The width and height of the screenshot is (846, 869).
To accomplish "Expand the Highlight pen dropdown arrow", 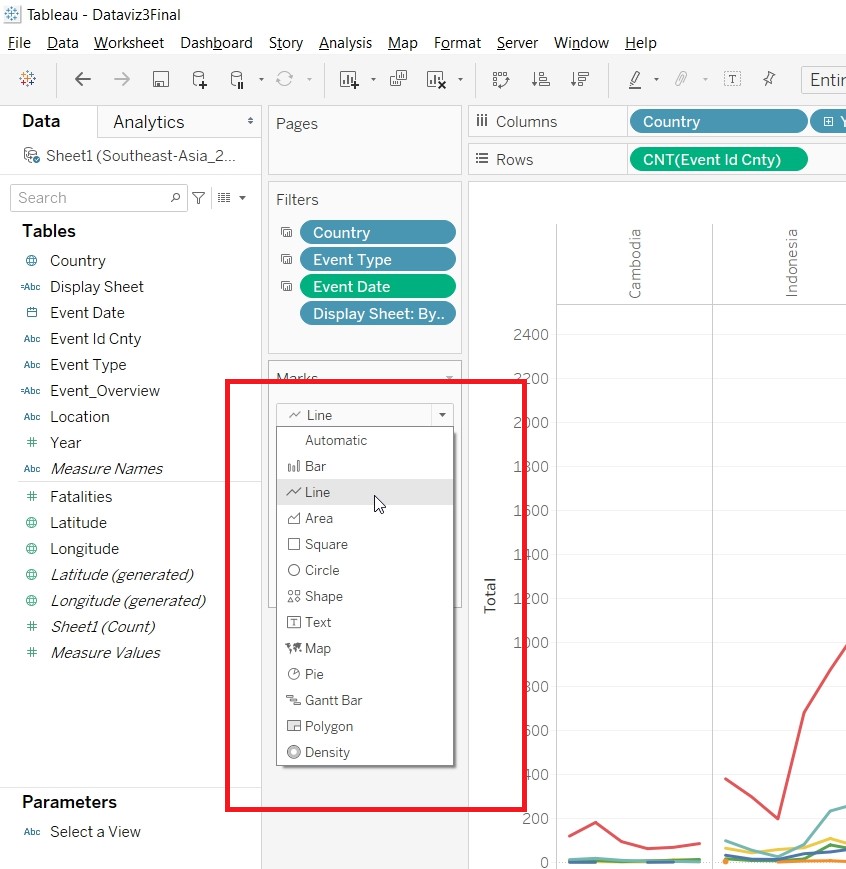I will point(656,80).
